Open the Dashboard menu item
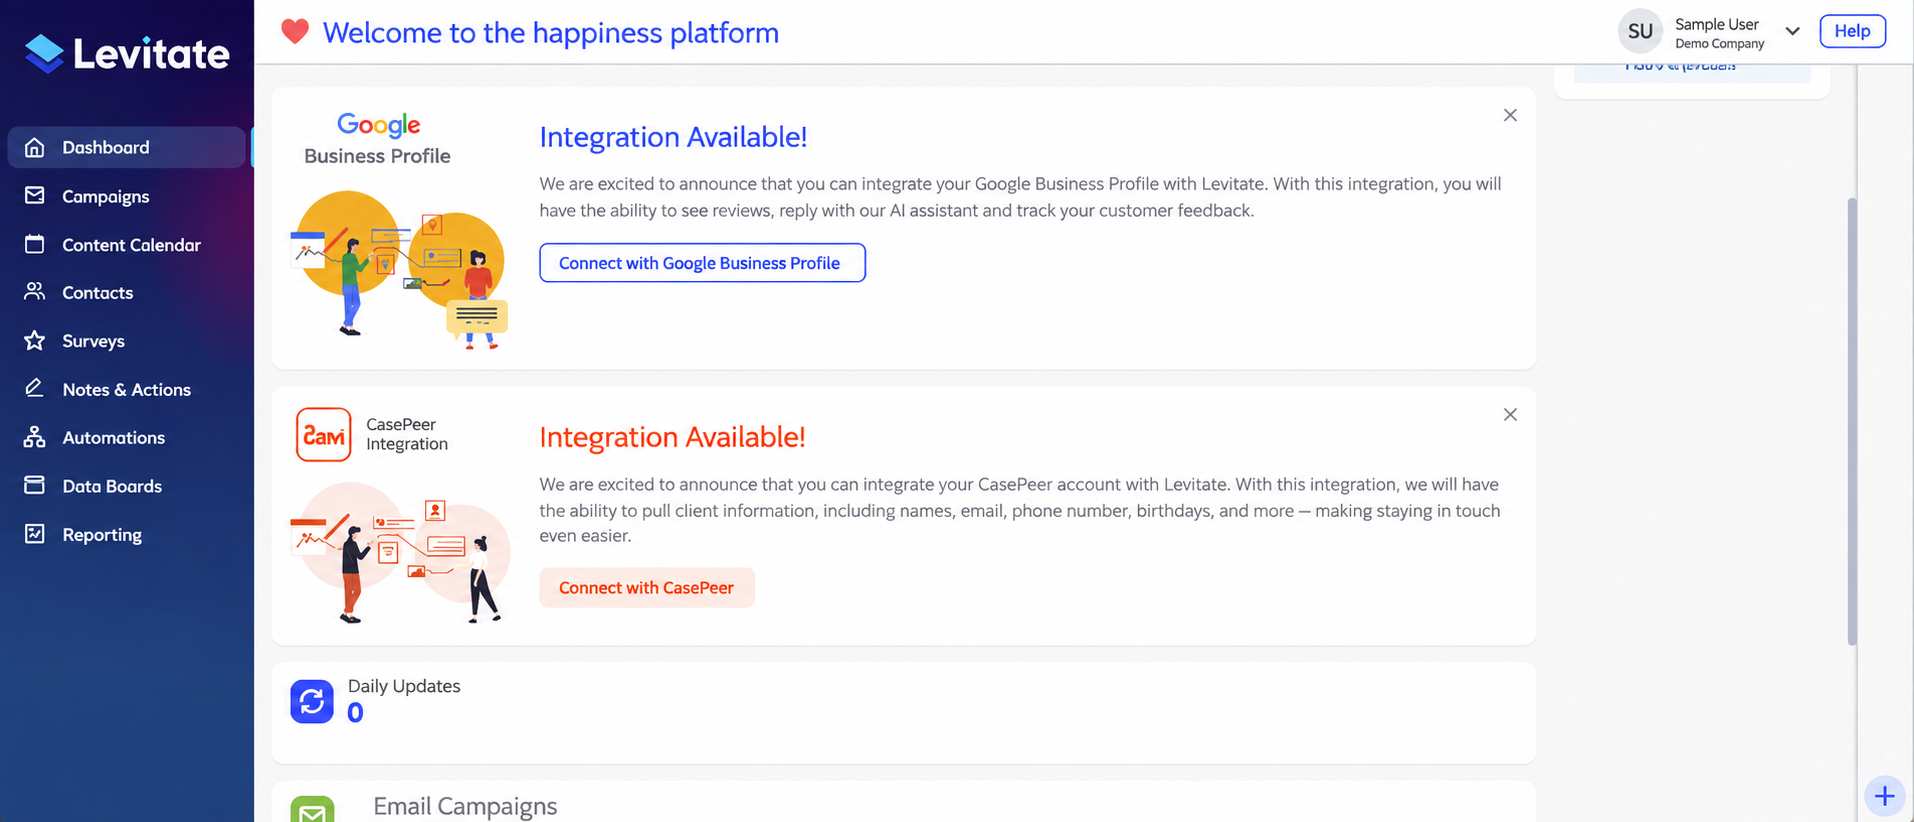 point(127,147)
